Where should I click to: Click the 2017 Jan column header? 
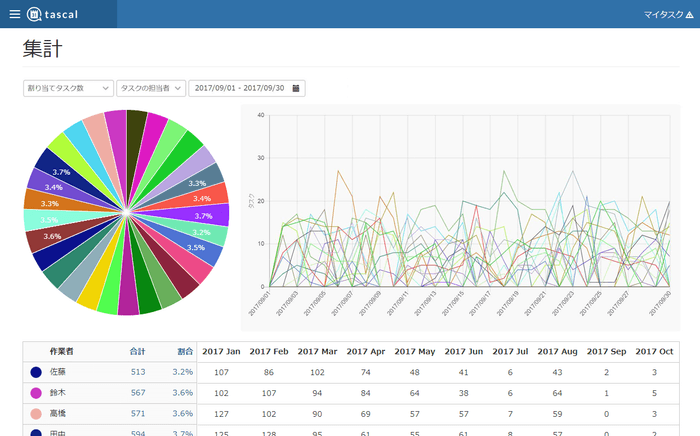[x=221, y=351]
